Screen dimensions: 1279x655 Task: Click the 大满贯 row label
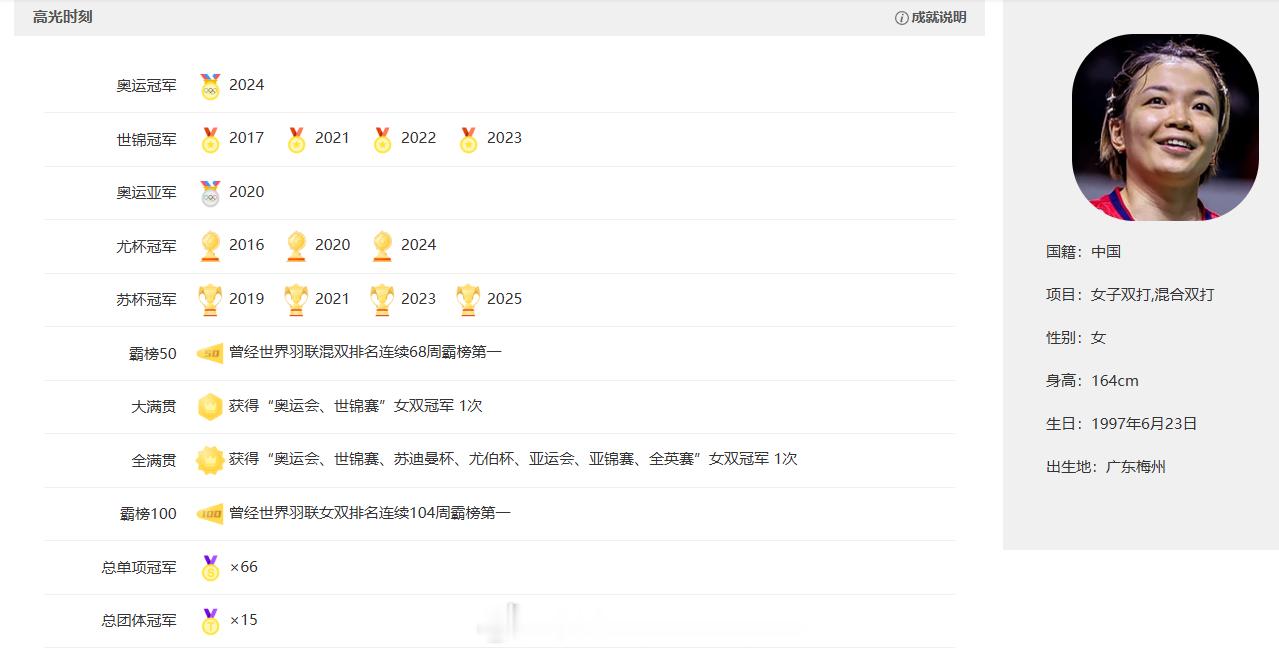point(154,406)
